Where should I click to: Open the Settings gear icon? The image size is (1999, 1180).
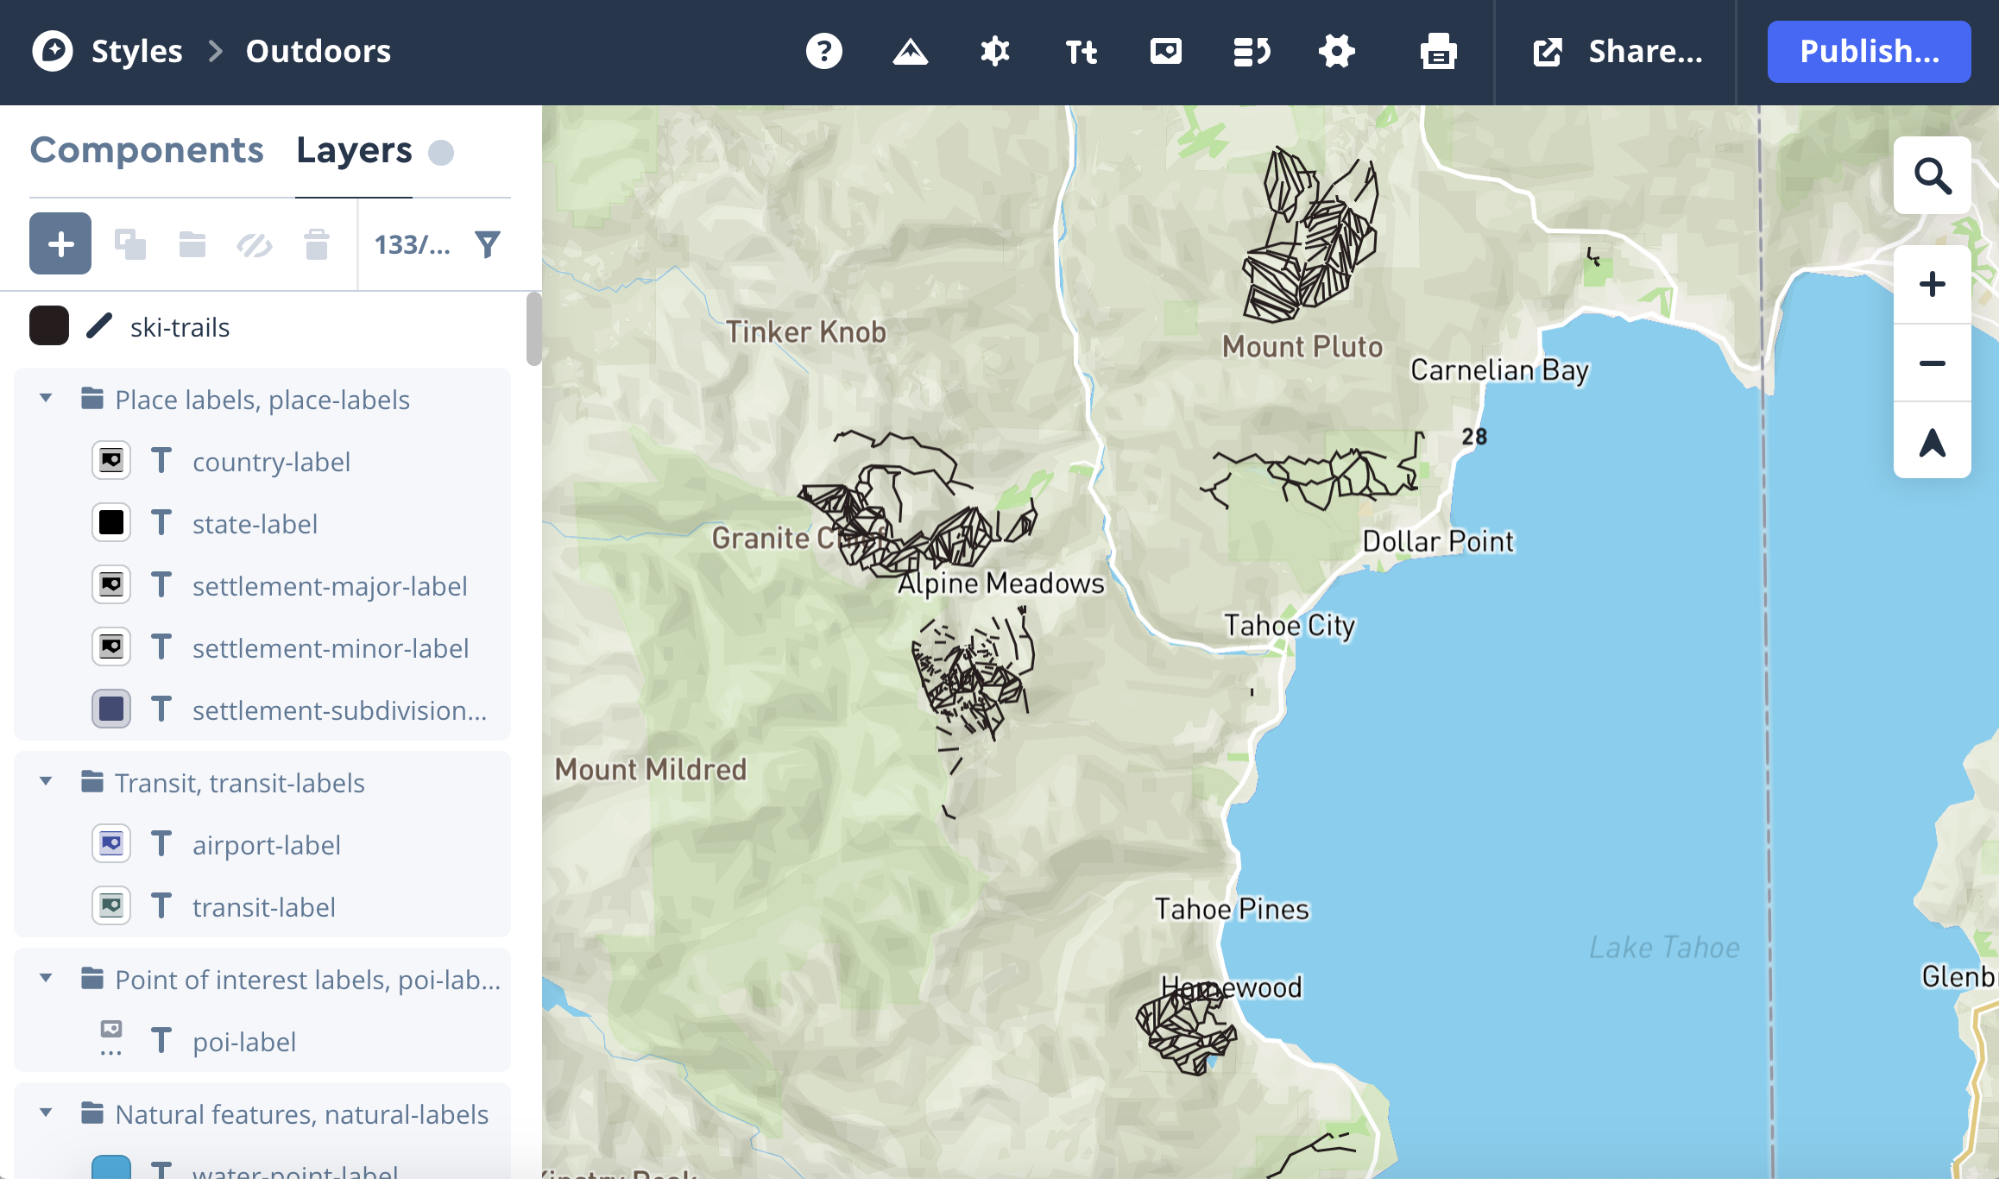point(1337,51)
